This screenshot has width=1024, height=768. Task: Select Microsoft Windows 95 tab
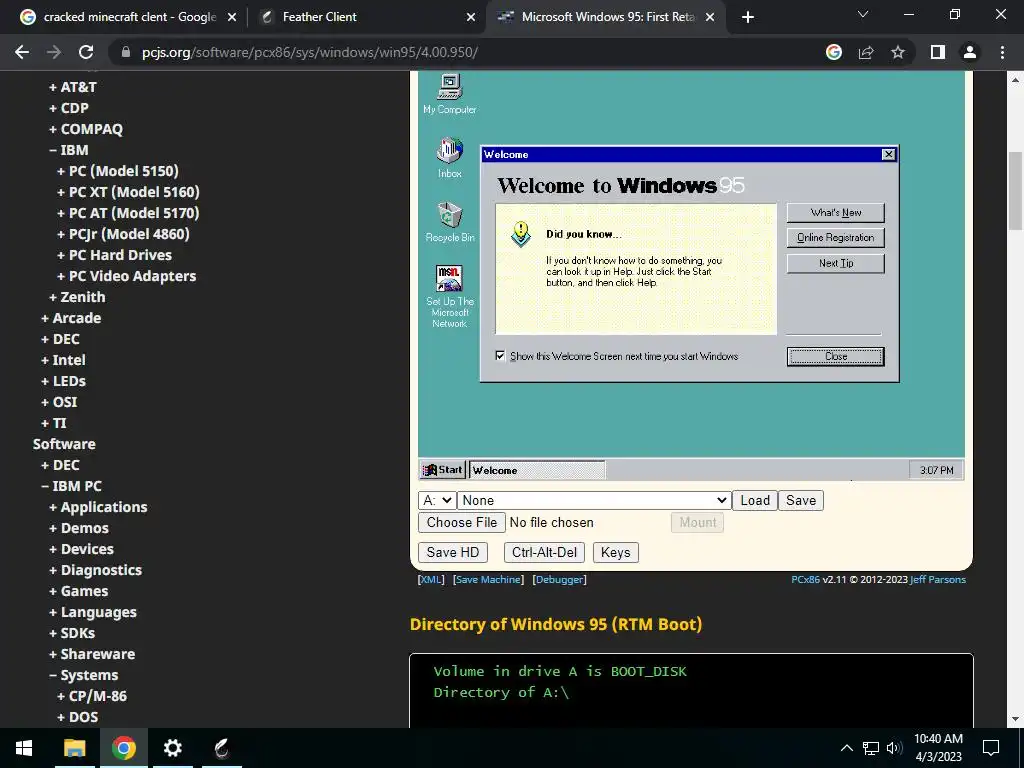click(x=607, y=17)
